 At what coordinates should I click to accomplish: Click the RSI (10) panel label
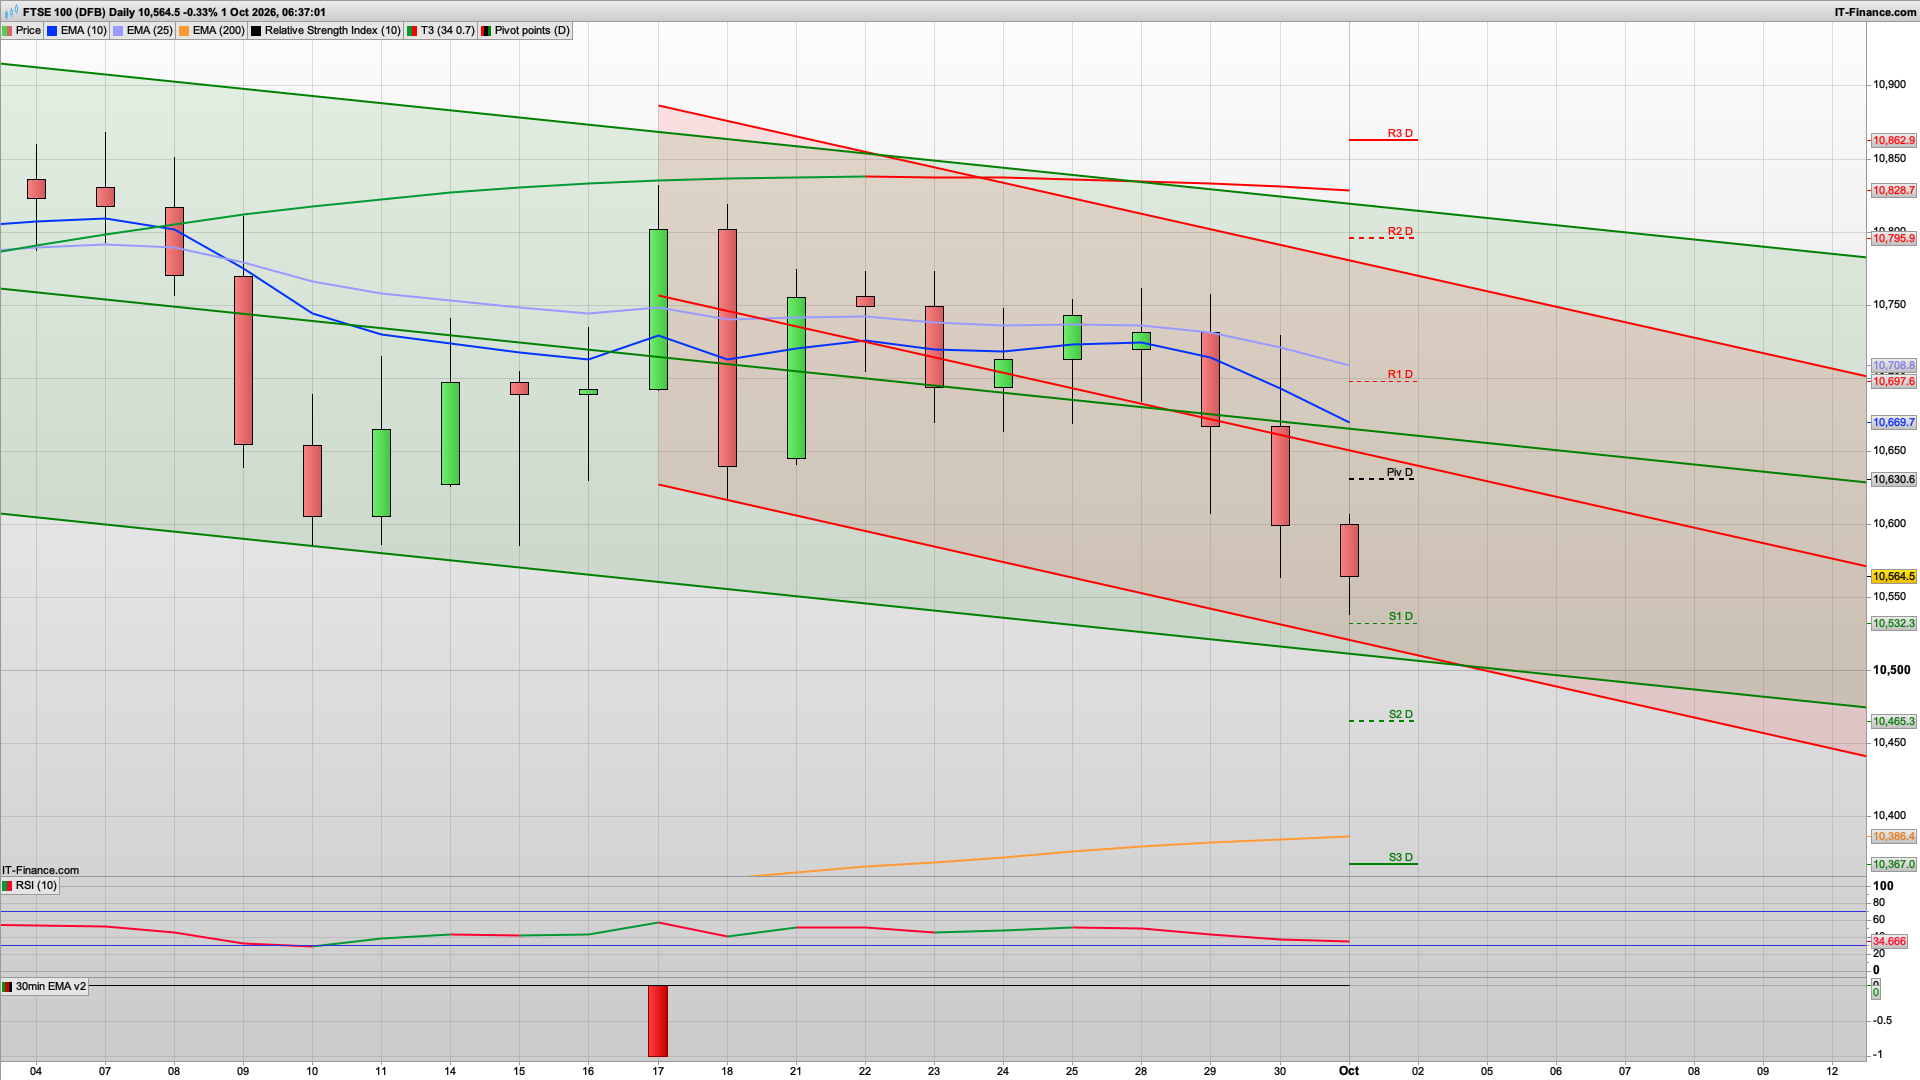29,886
